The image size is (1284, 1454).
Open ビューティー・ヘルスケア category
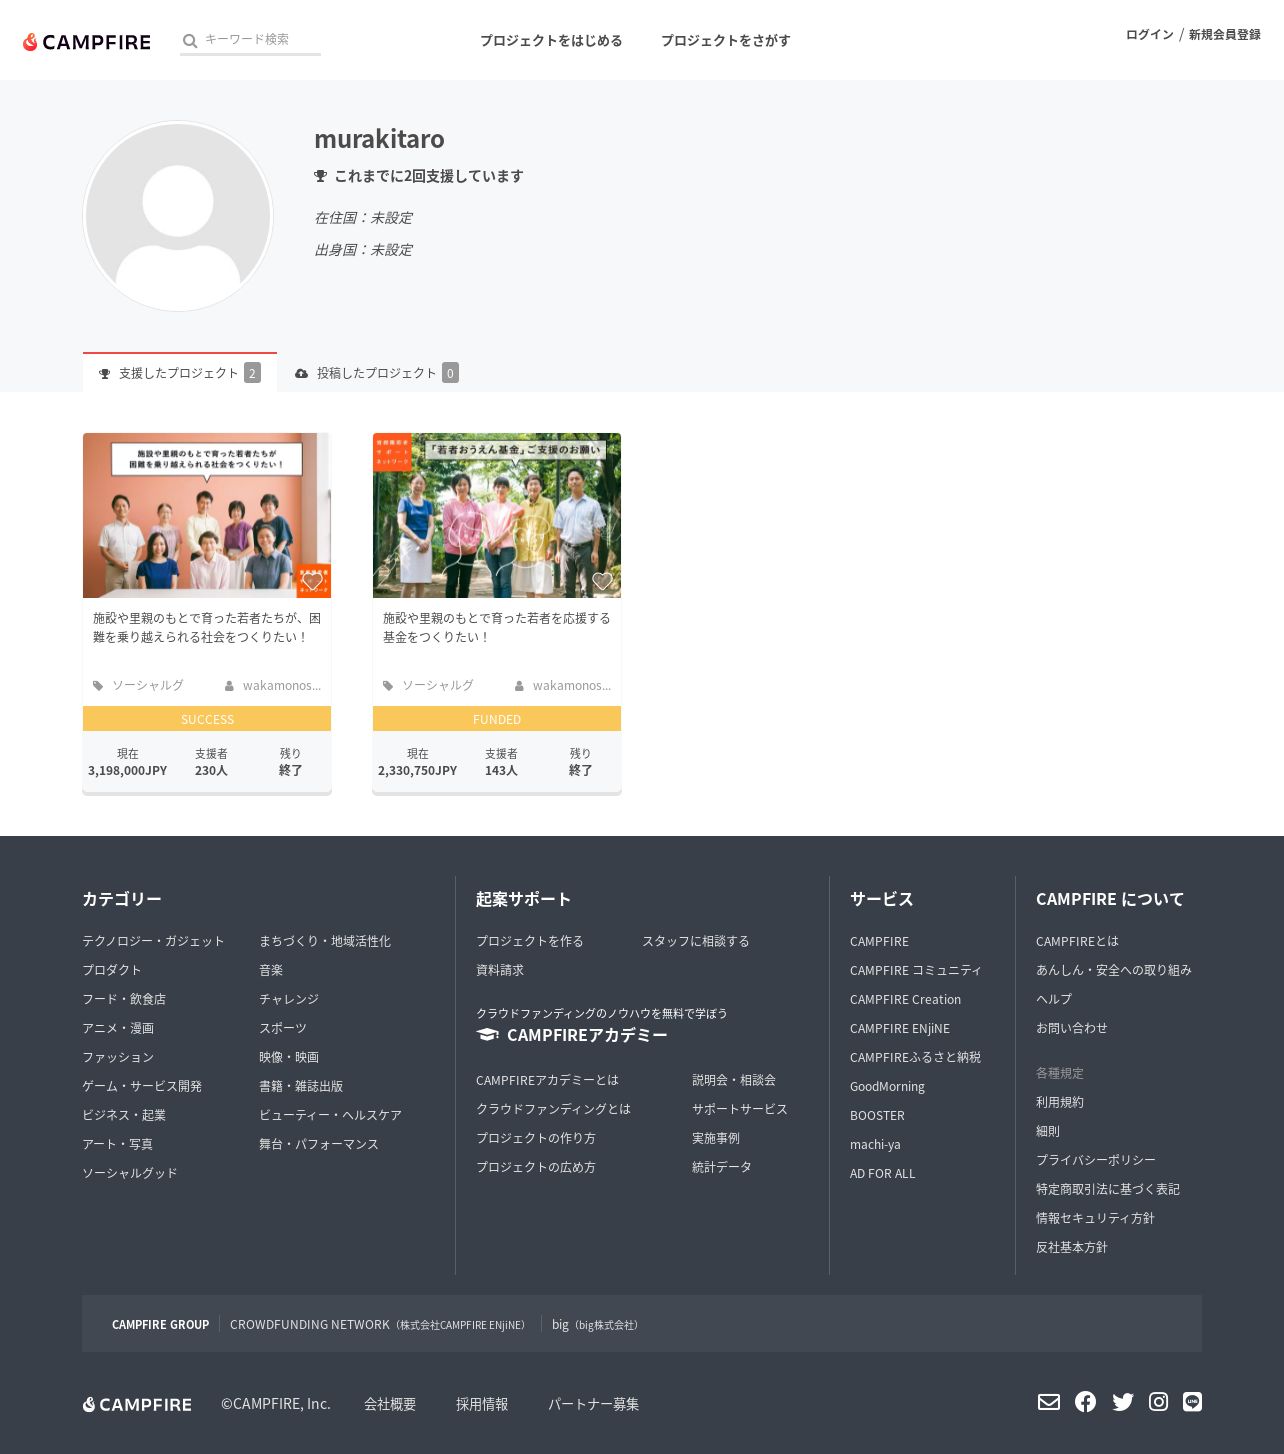[330, 1115]
